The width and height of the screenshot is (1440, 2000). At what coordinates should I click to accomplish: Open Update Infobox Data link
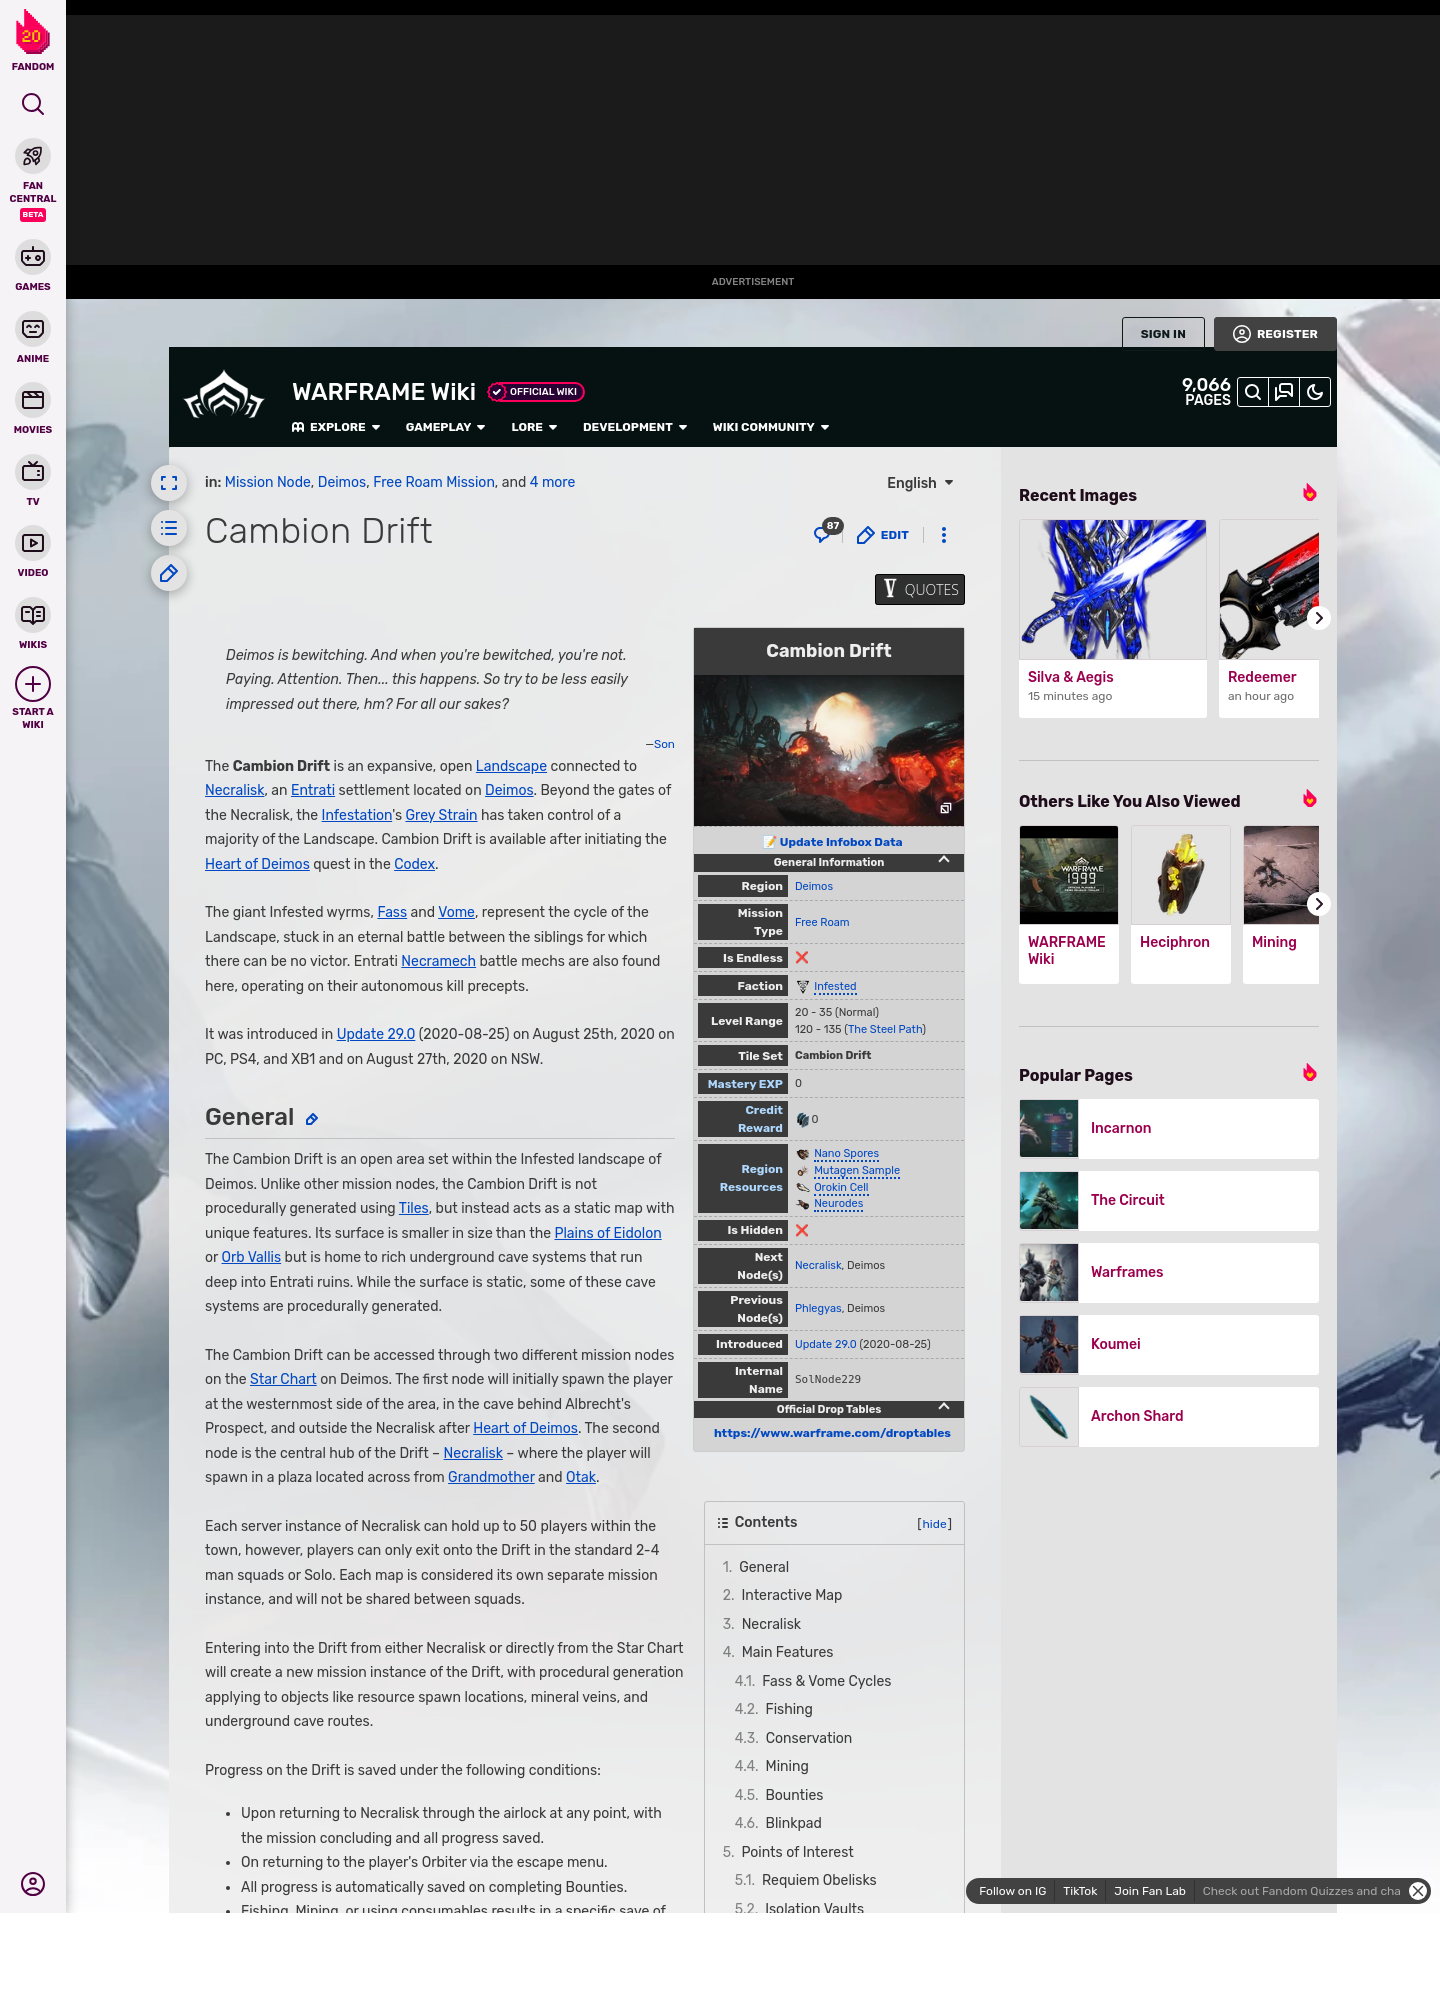click(840, 842)
